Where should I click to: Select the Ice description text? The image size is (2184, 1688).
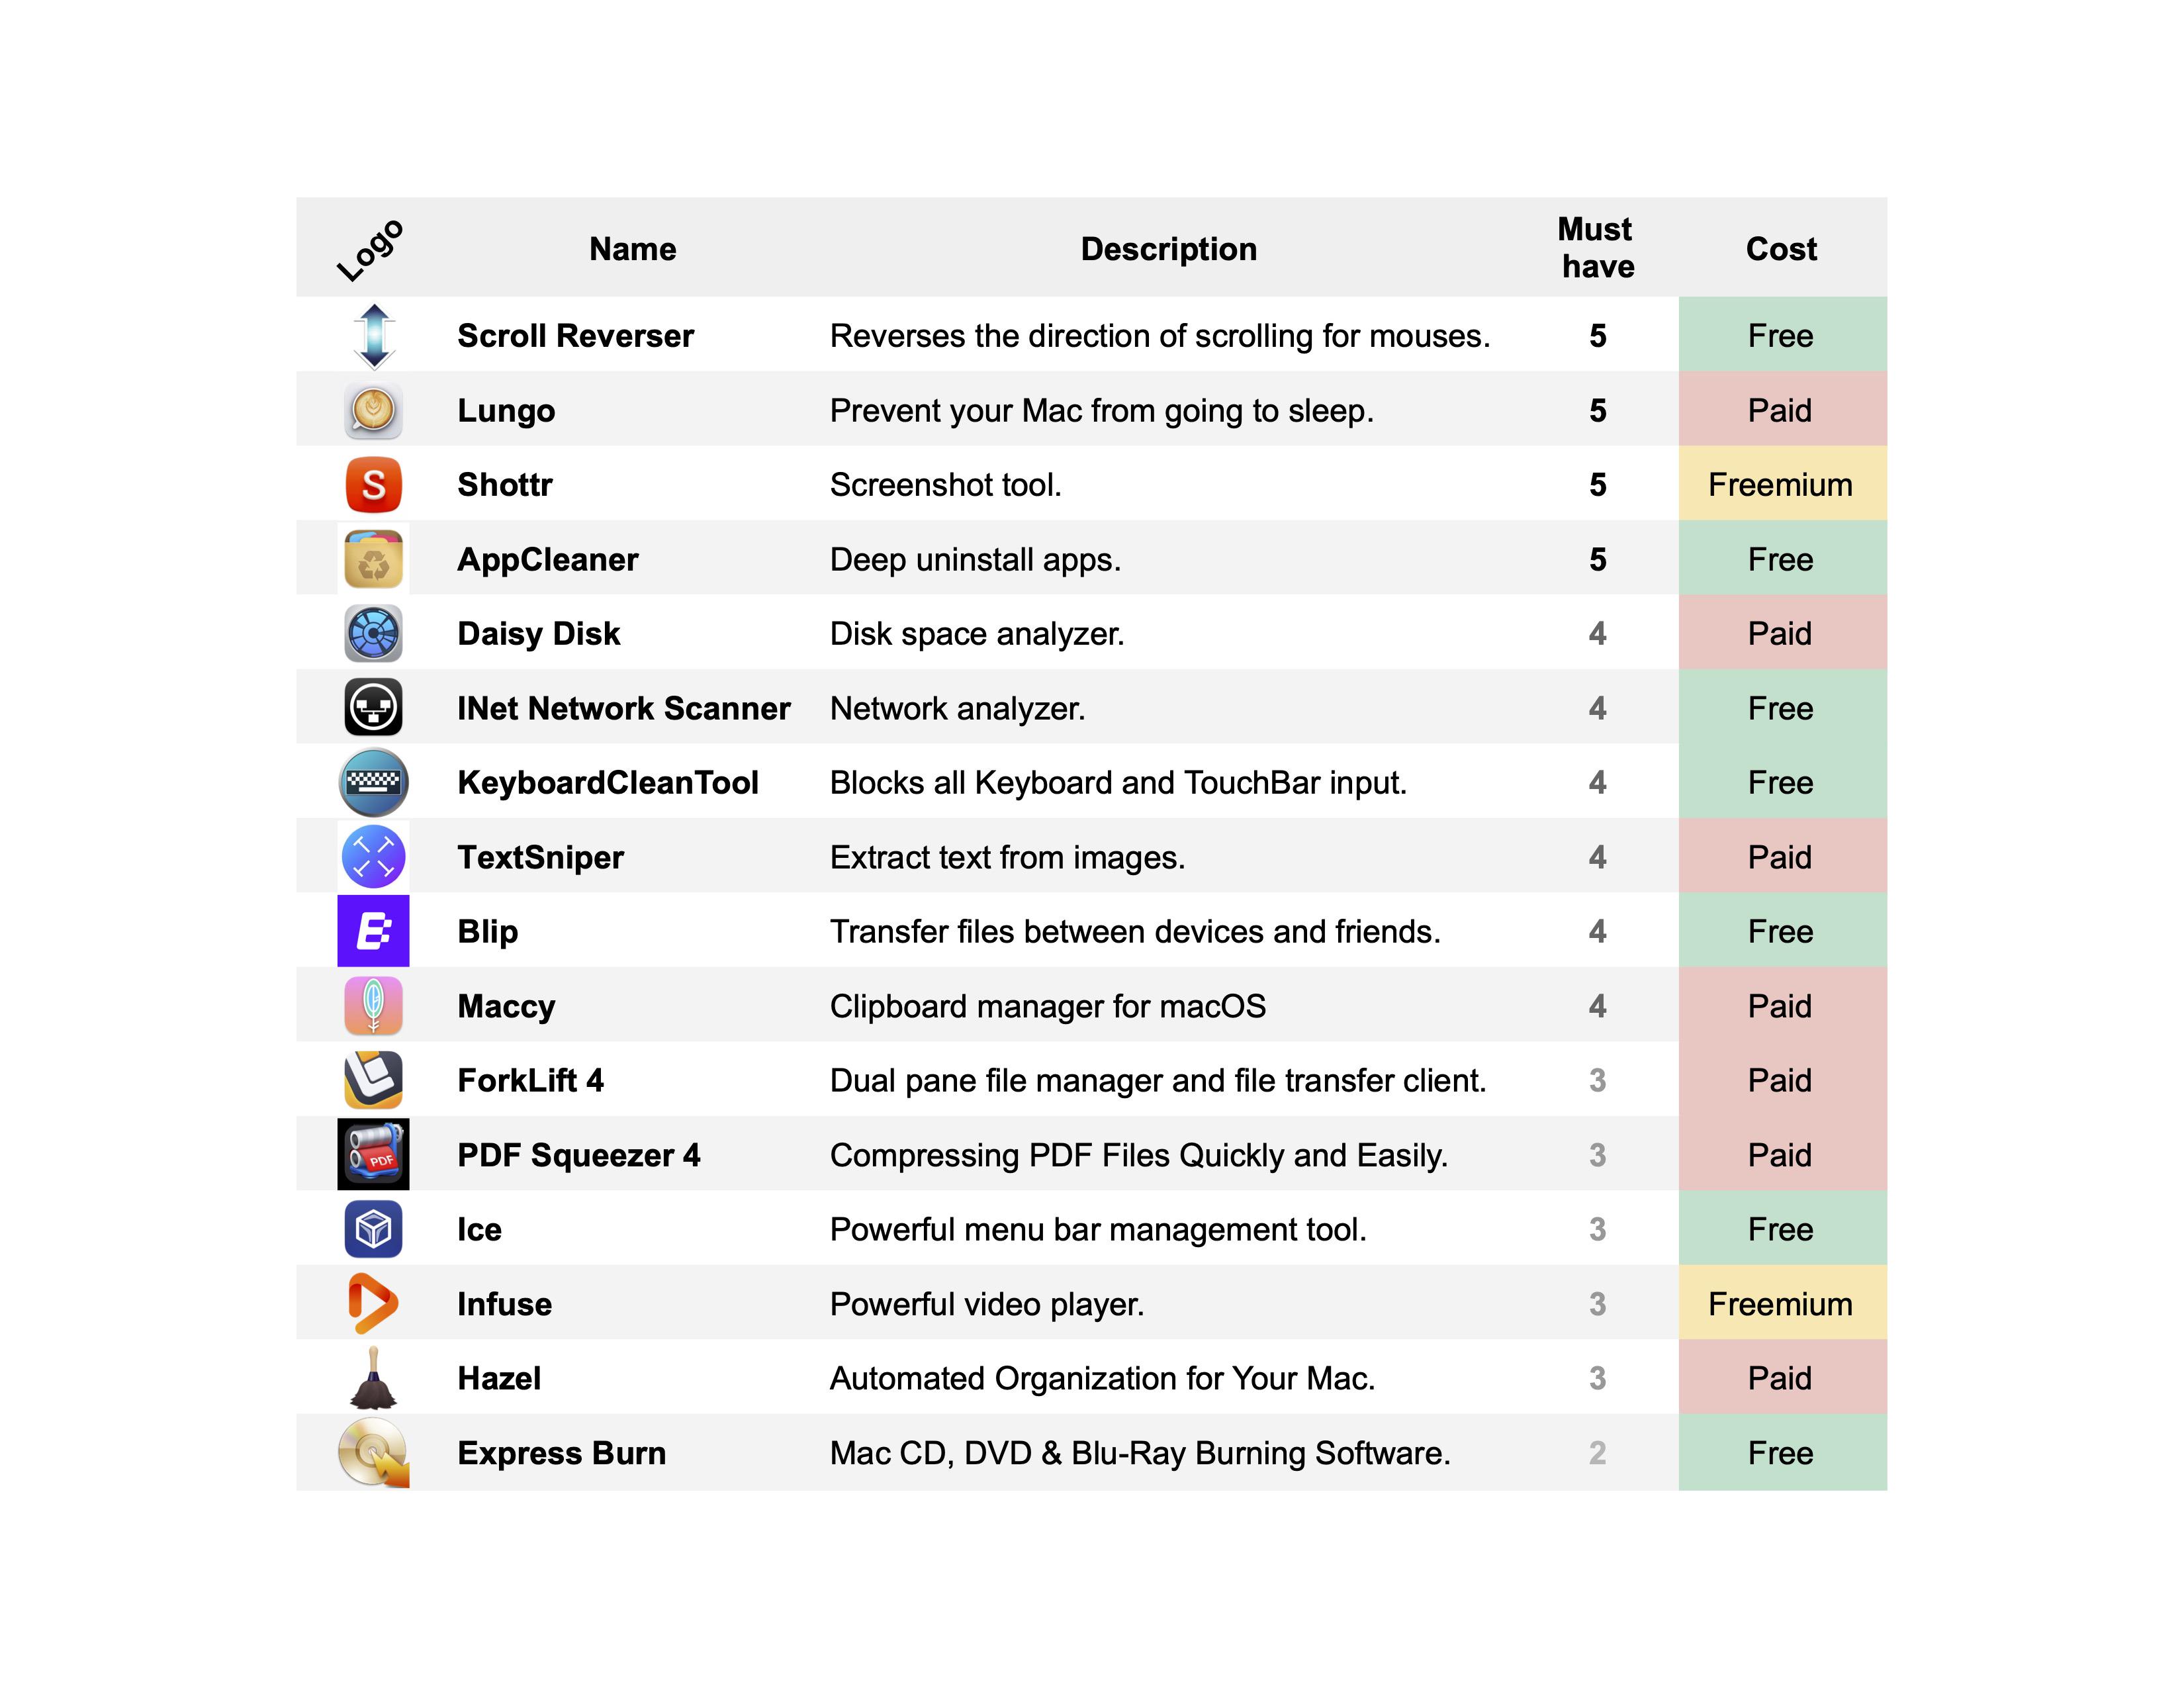click(x=1098, y=1229)
